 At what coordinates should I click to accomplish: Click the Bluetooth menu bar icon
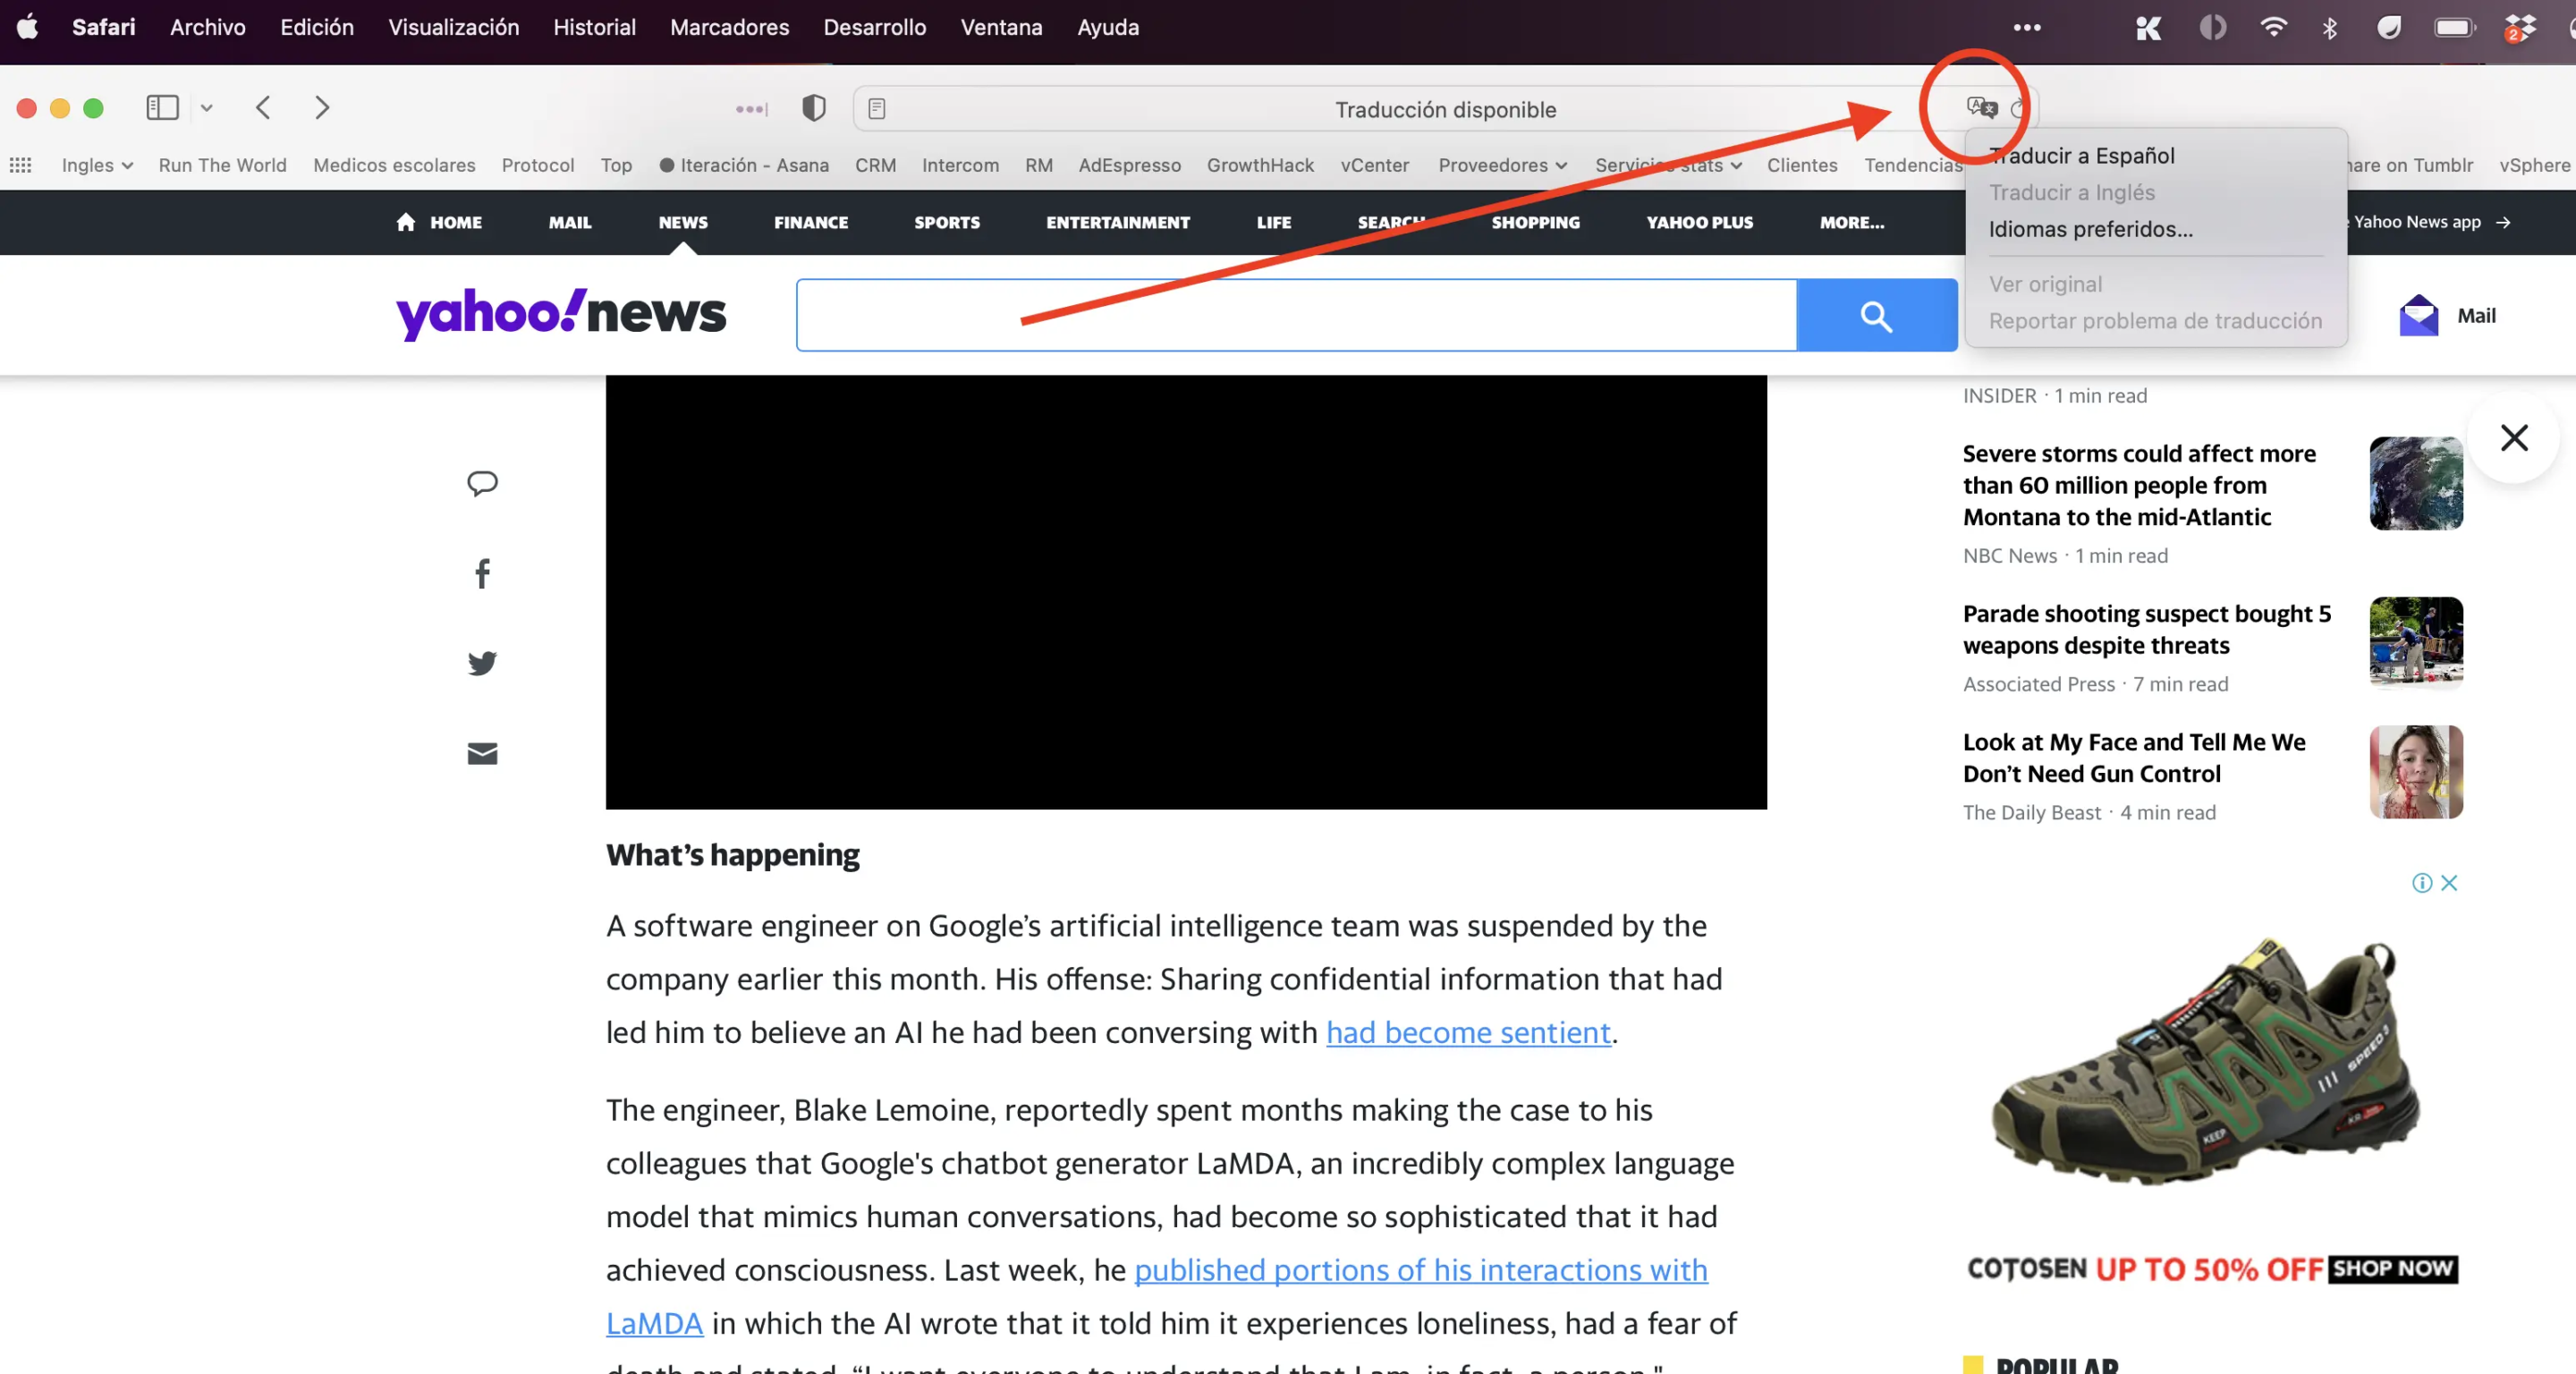tap(2329, 27)
